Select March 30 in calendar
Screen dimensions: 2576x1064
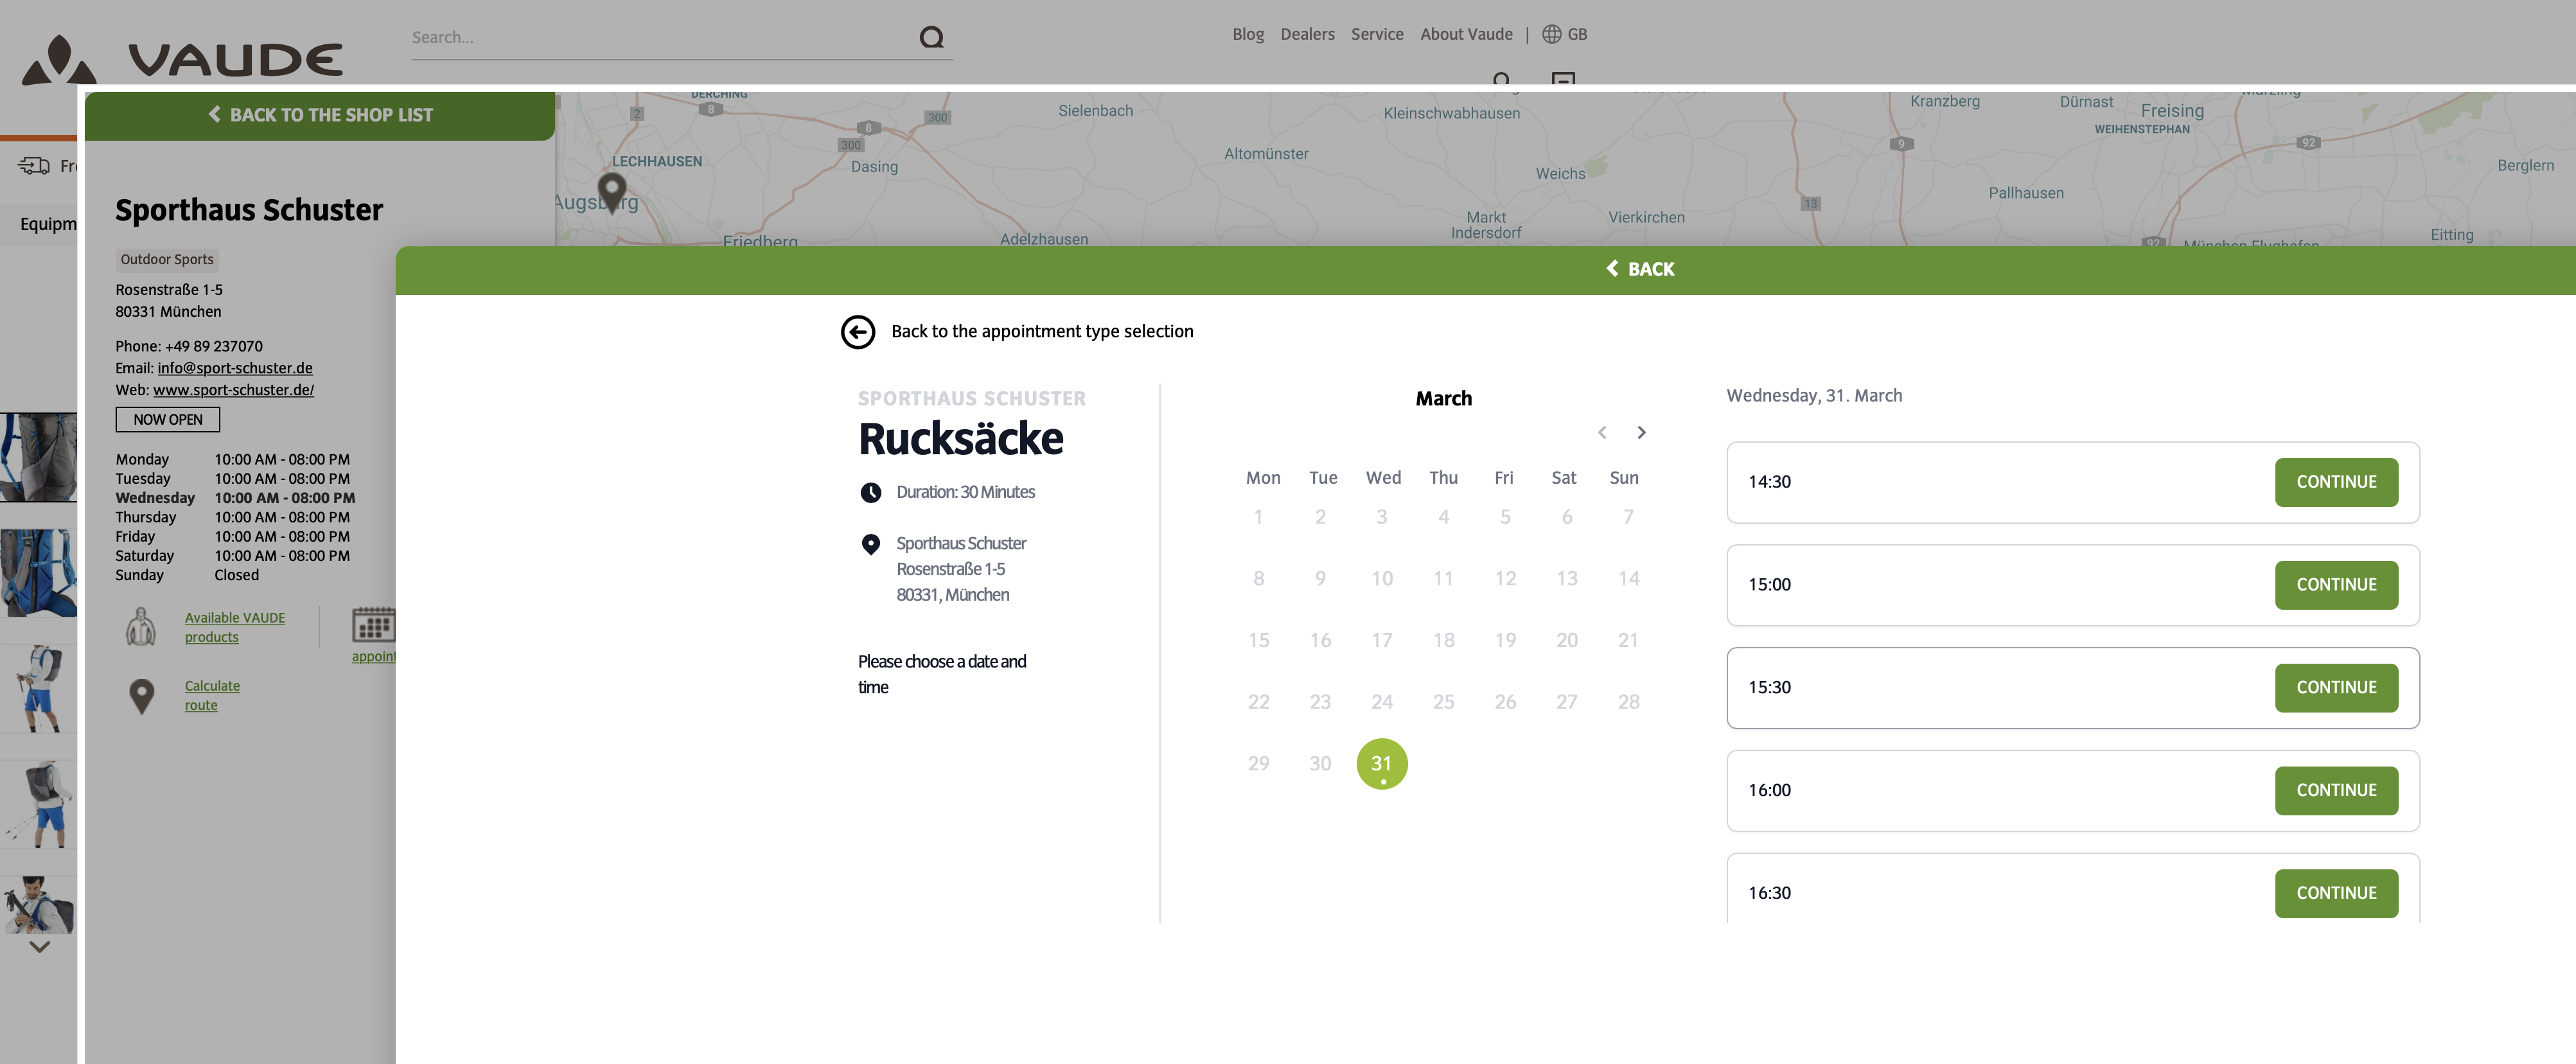click(1319, 764)
